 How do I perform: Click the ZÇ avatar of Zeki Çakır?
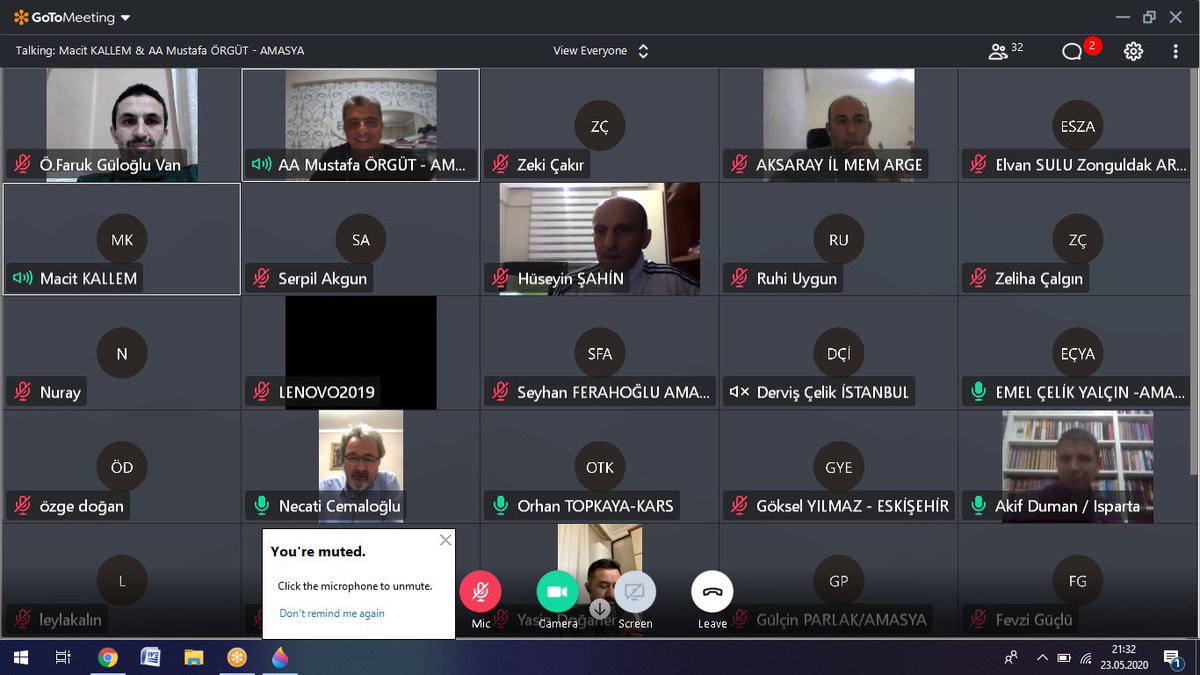(x=600, y=126)
